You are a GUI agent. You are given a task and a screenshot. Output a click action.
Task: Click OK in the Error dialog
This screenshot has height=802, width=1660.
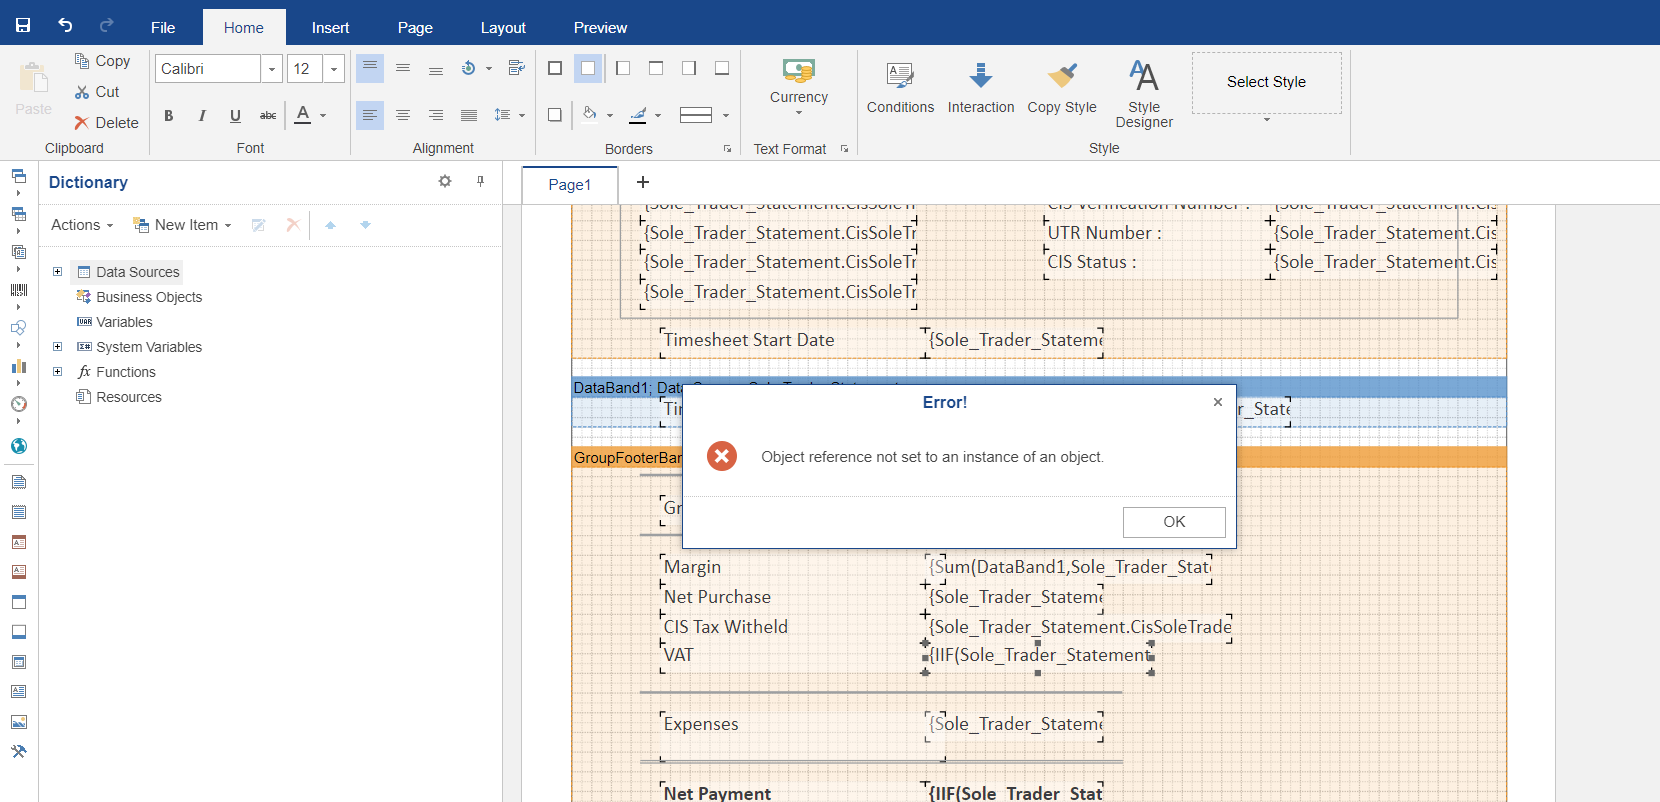(x=1174, y=522)
